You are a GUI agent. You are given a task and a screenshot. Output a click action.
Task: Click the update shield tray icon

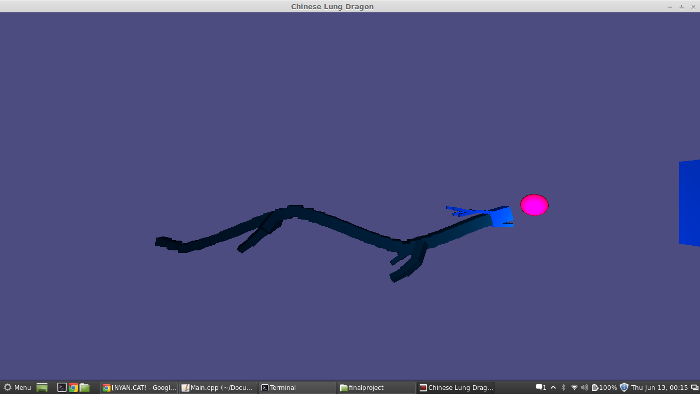point(624,387)
